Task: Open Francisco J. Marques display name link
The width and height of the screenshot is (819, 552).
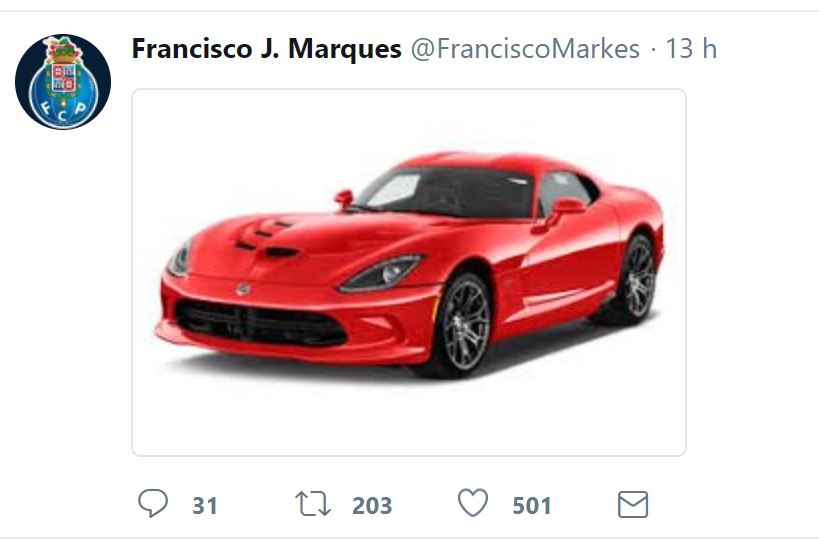Action: point(266,48)
